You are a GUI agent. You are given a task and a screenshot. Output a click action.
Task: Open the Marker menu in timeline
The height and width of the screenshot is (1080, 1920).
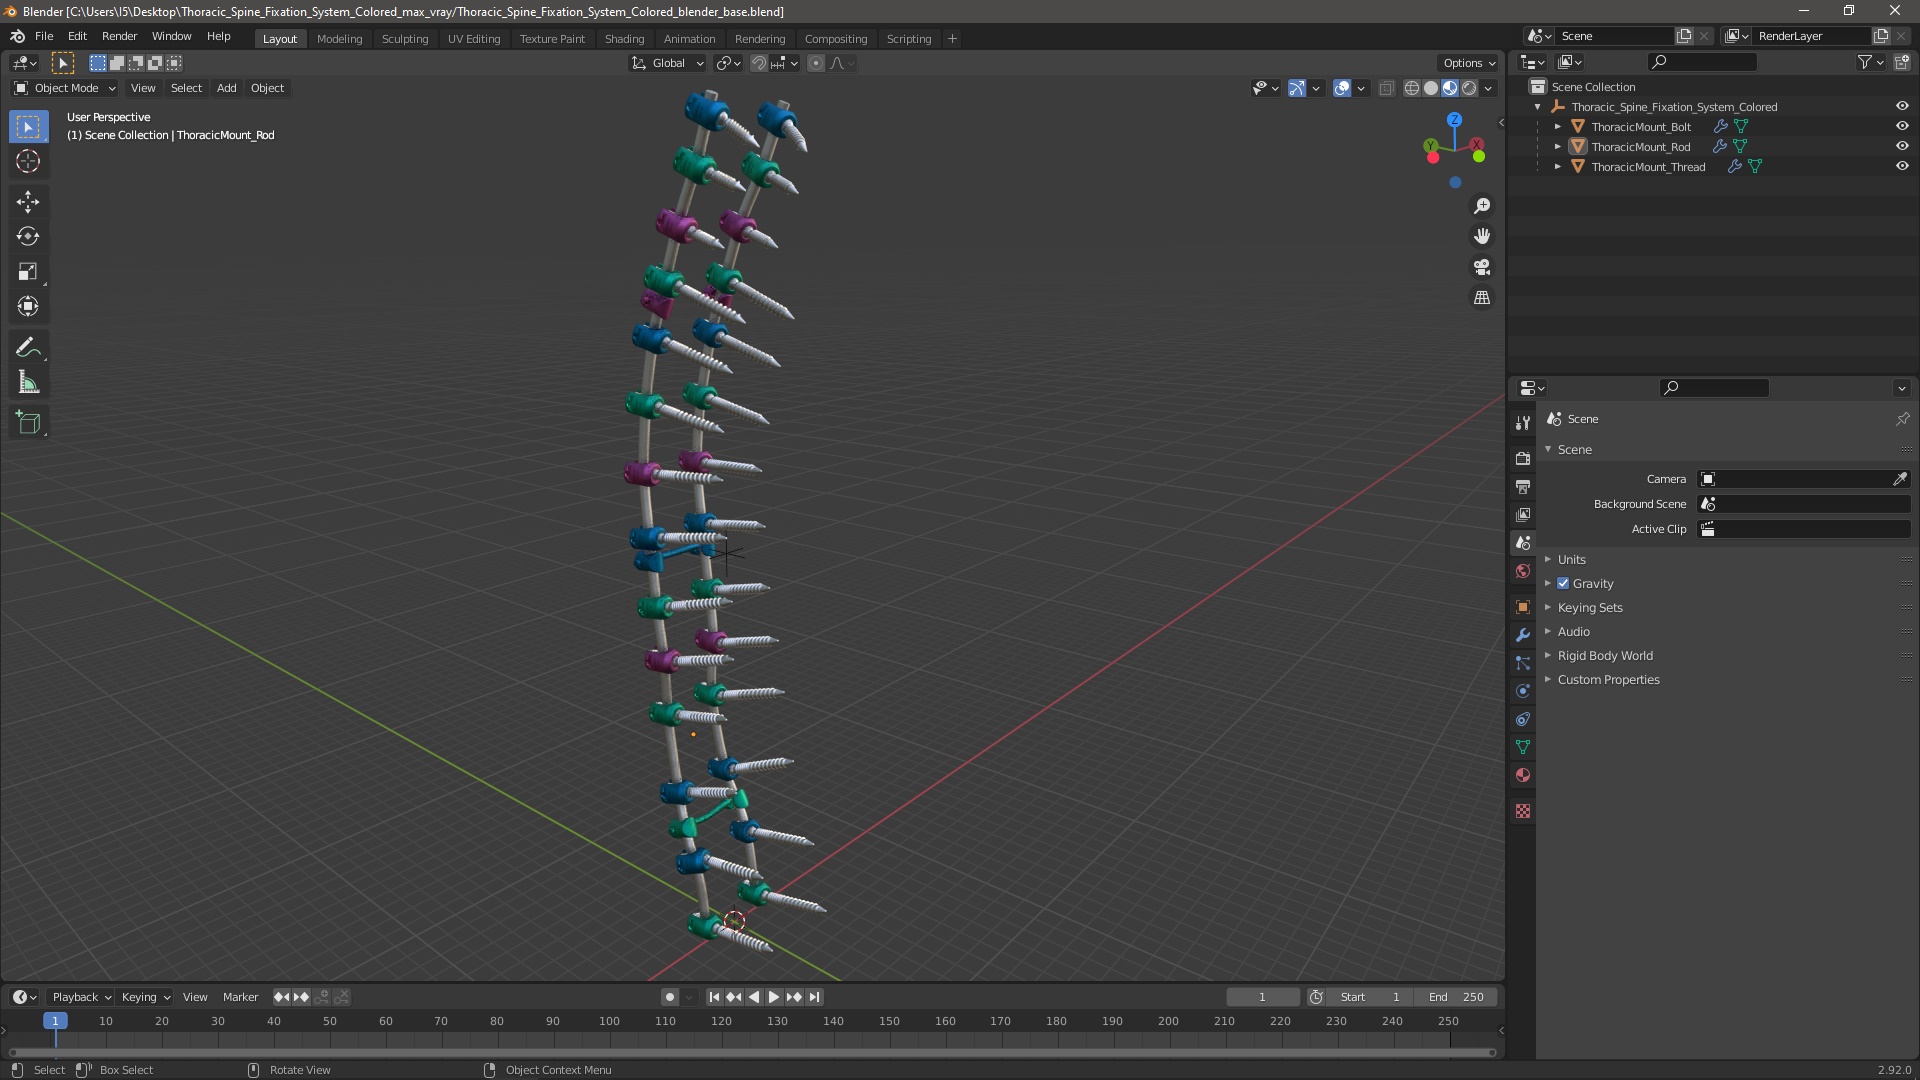pos(240,997)
